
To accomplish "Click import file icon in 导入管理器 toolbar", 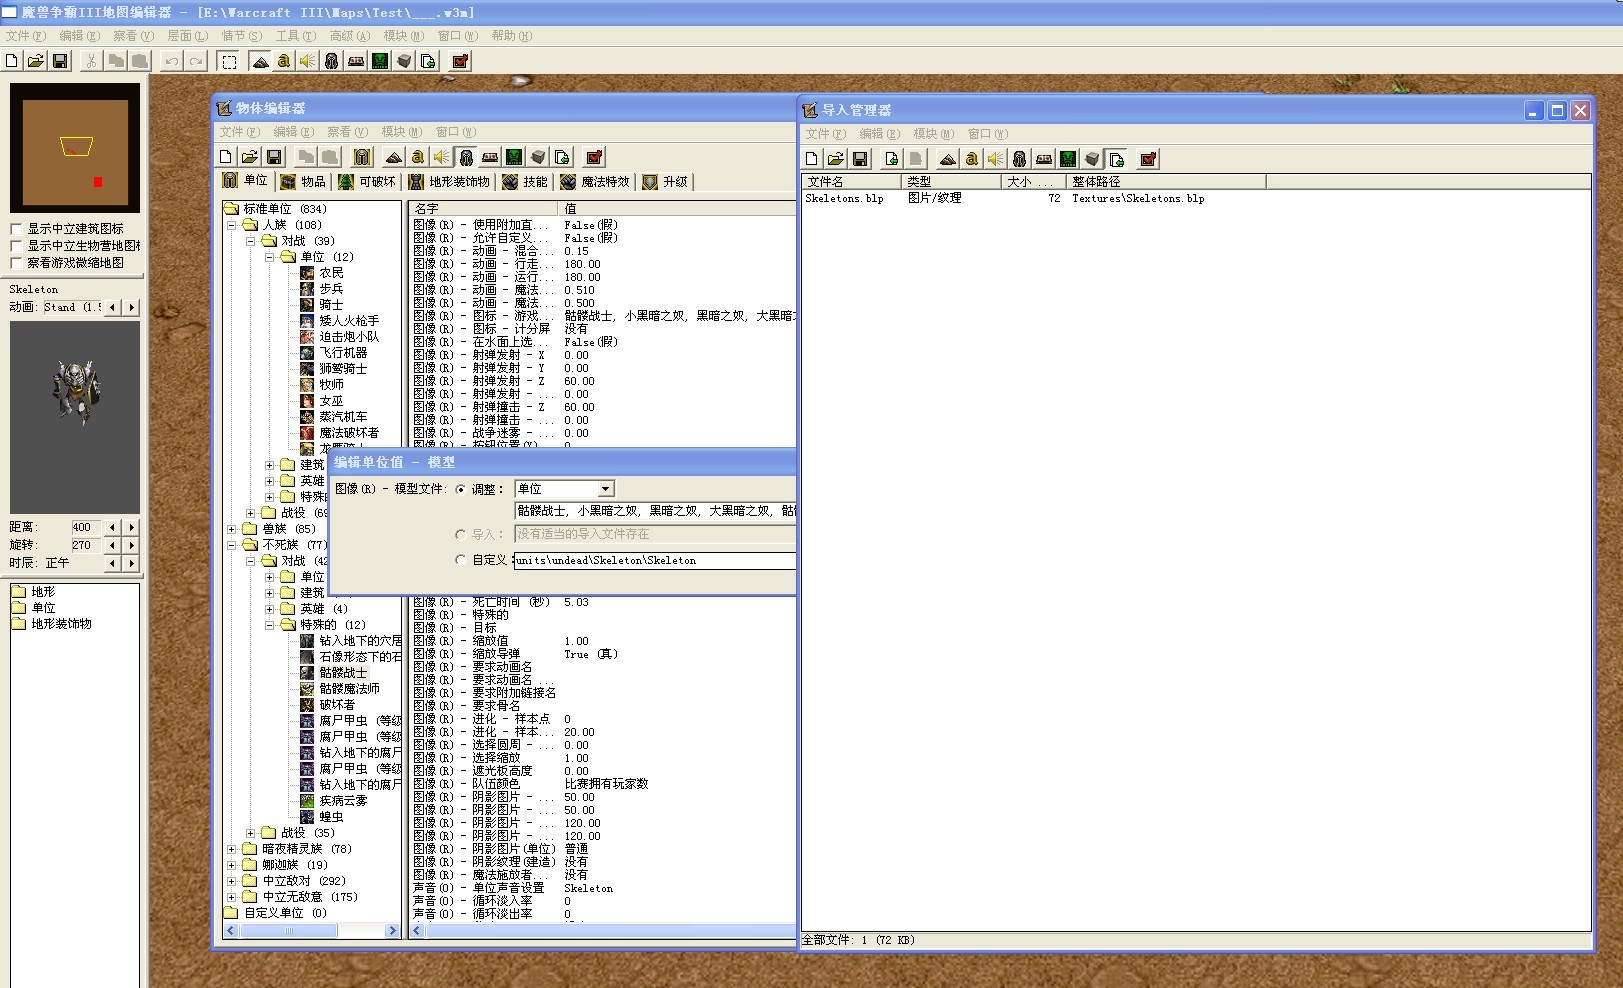I will point(892,159).
